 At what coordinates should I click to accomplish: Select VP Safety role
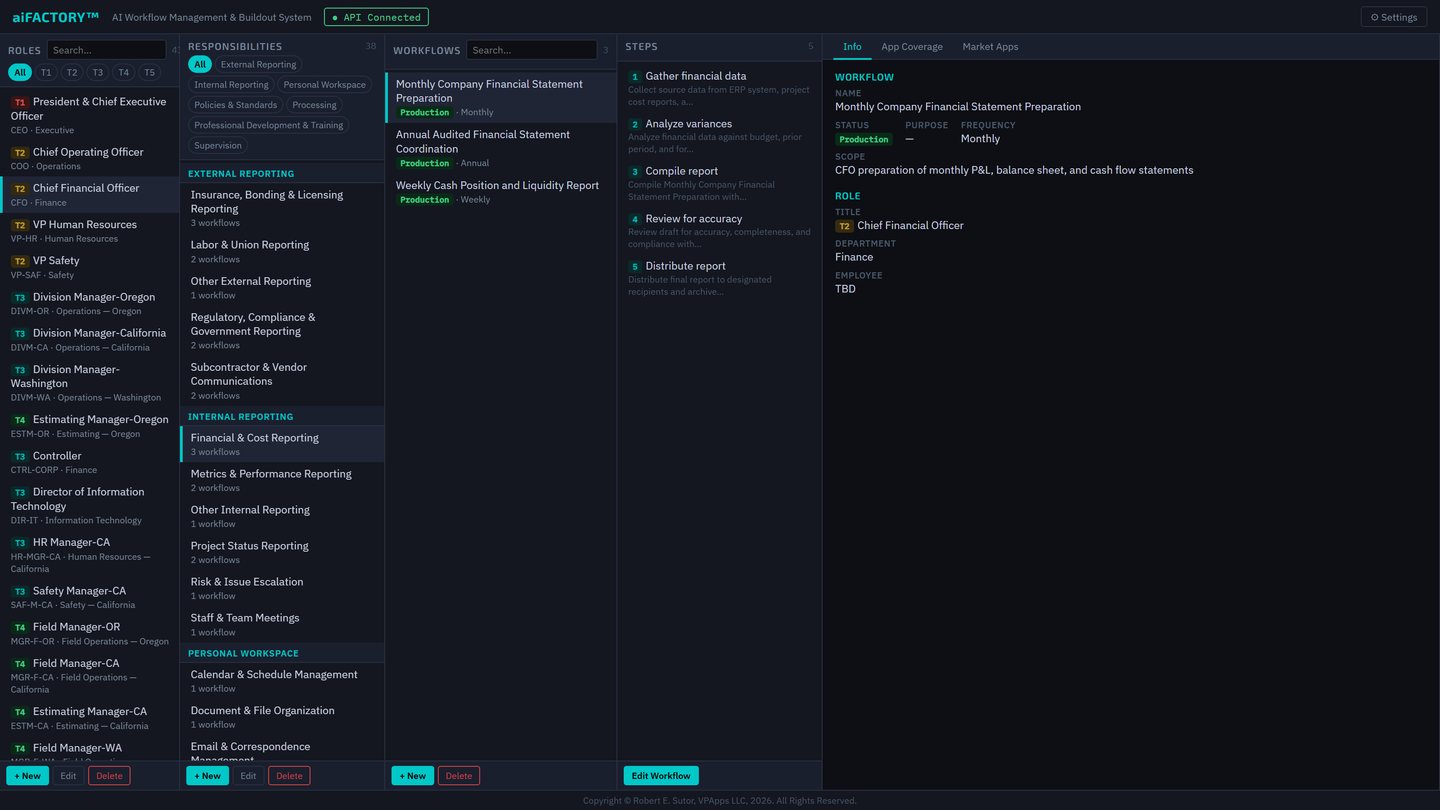click(90, 267)
